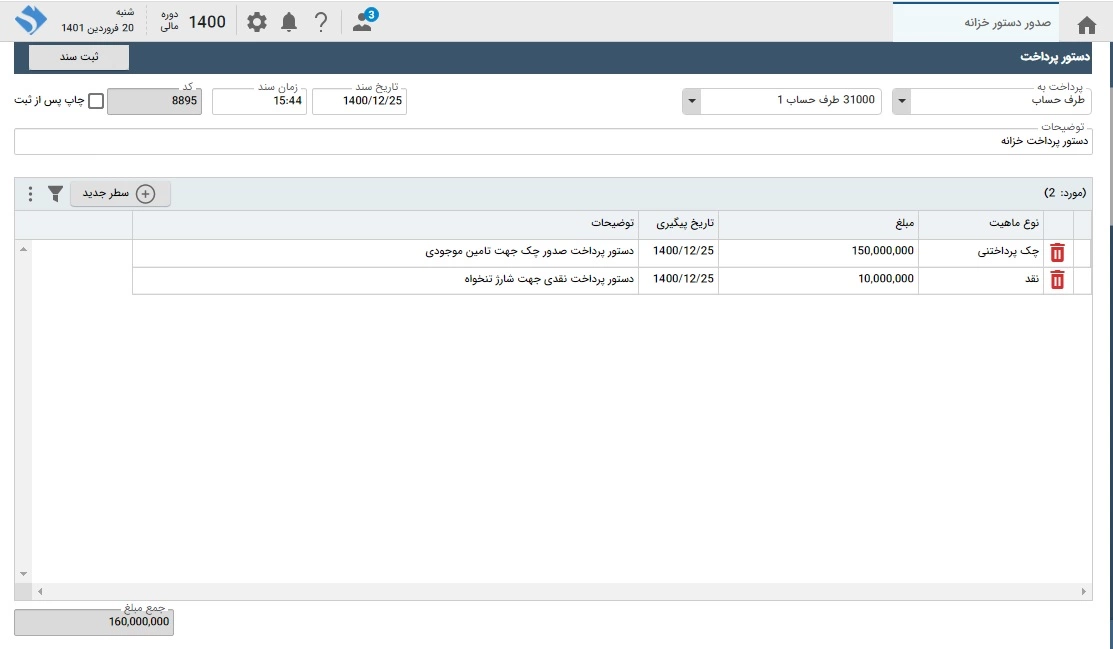Delete the چک پرداختنی row using trash icon
This screenshot has width=1113, height=649.
pyautogui.click(x=1057, y=253)
